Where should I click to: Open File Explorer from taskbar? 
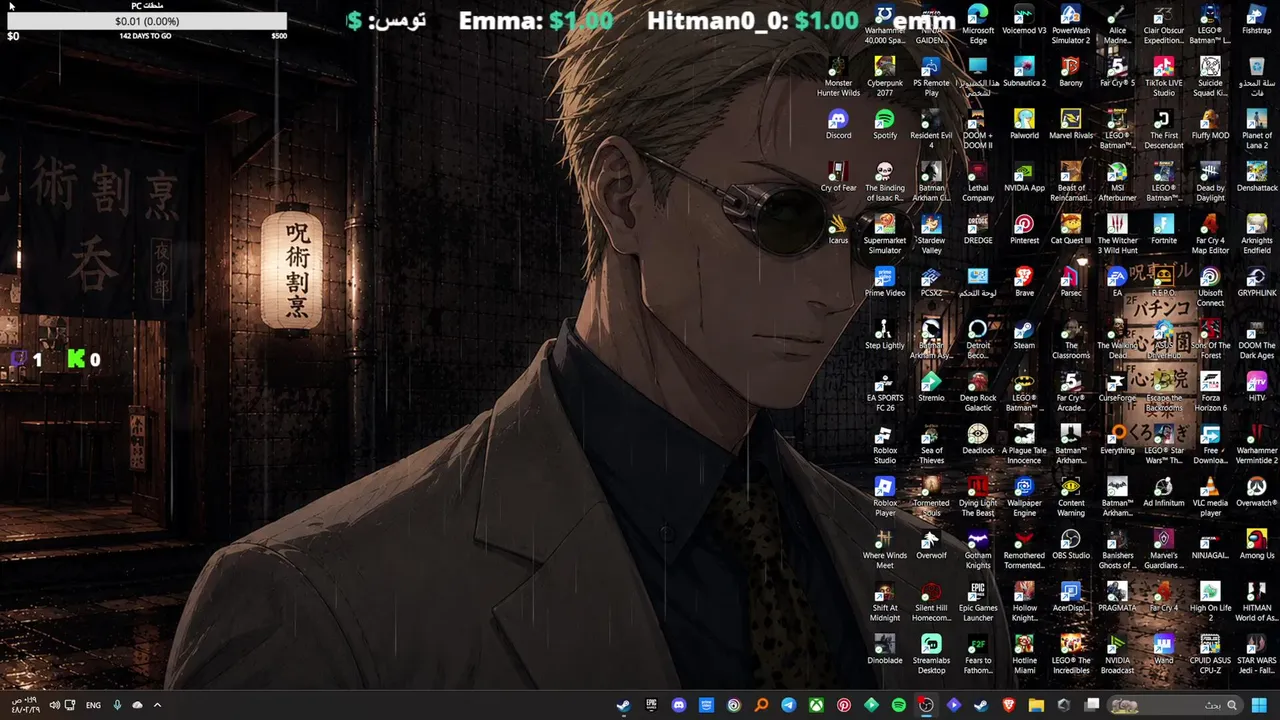(x=1036, y=705)
